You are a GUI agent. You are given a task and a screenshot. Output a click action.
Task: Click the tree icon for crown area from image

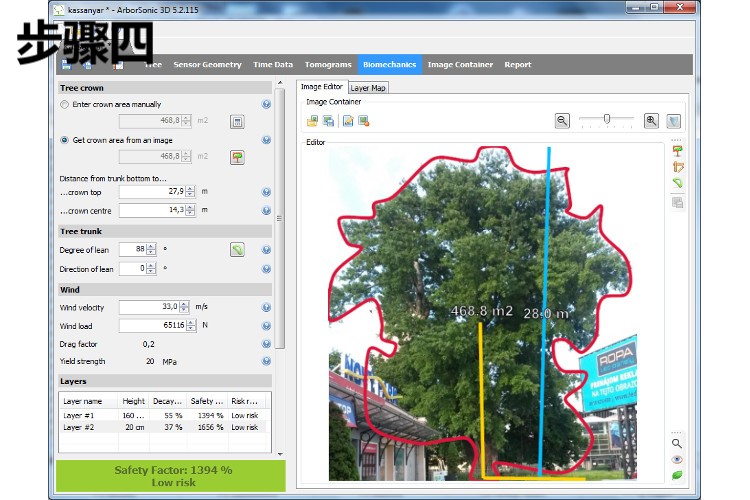click(237, 157)
